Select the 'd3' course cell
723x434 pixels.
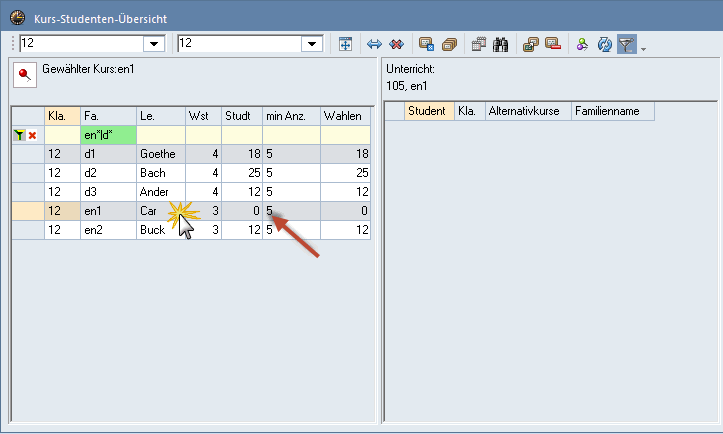click(108, 192)
